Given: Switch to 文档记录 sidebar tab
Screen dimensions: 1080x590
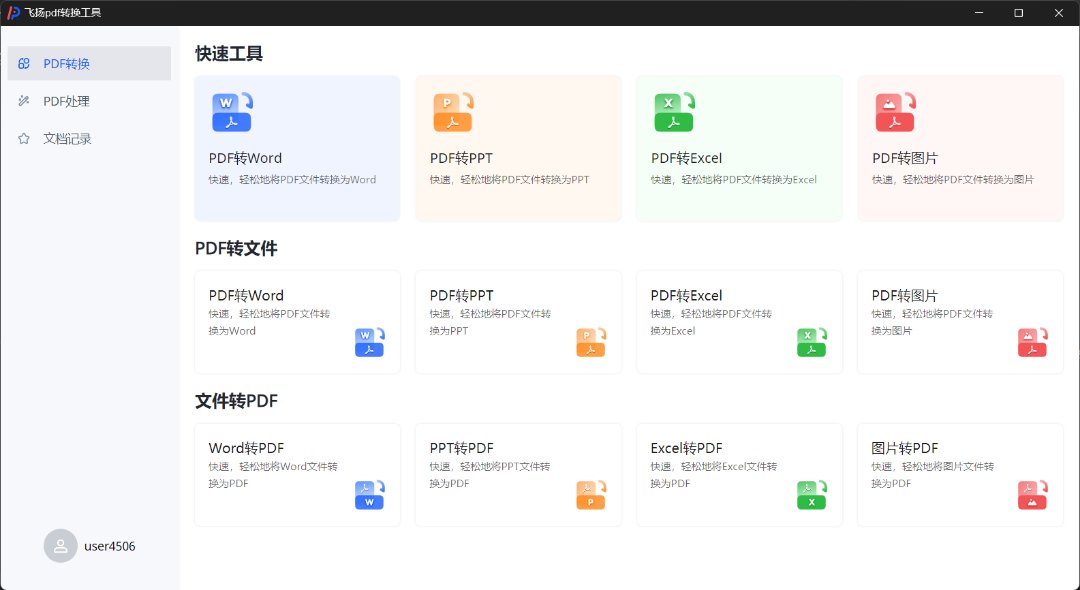Looking at the screenshot, I should pos(89,139).
